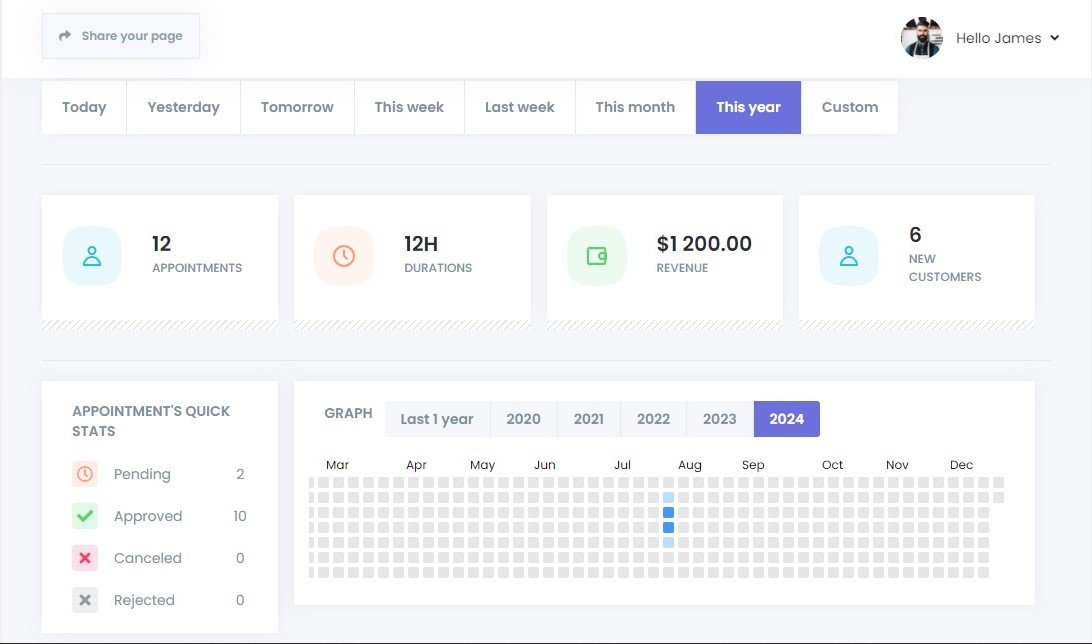
Task: Click the Appointments person icon
Action: [x=92, y=256]
